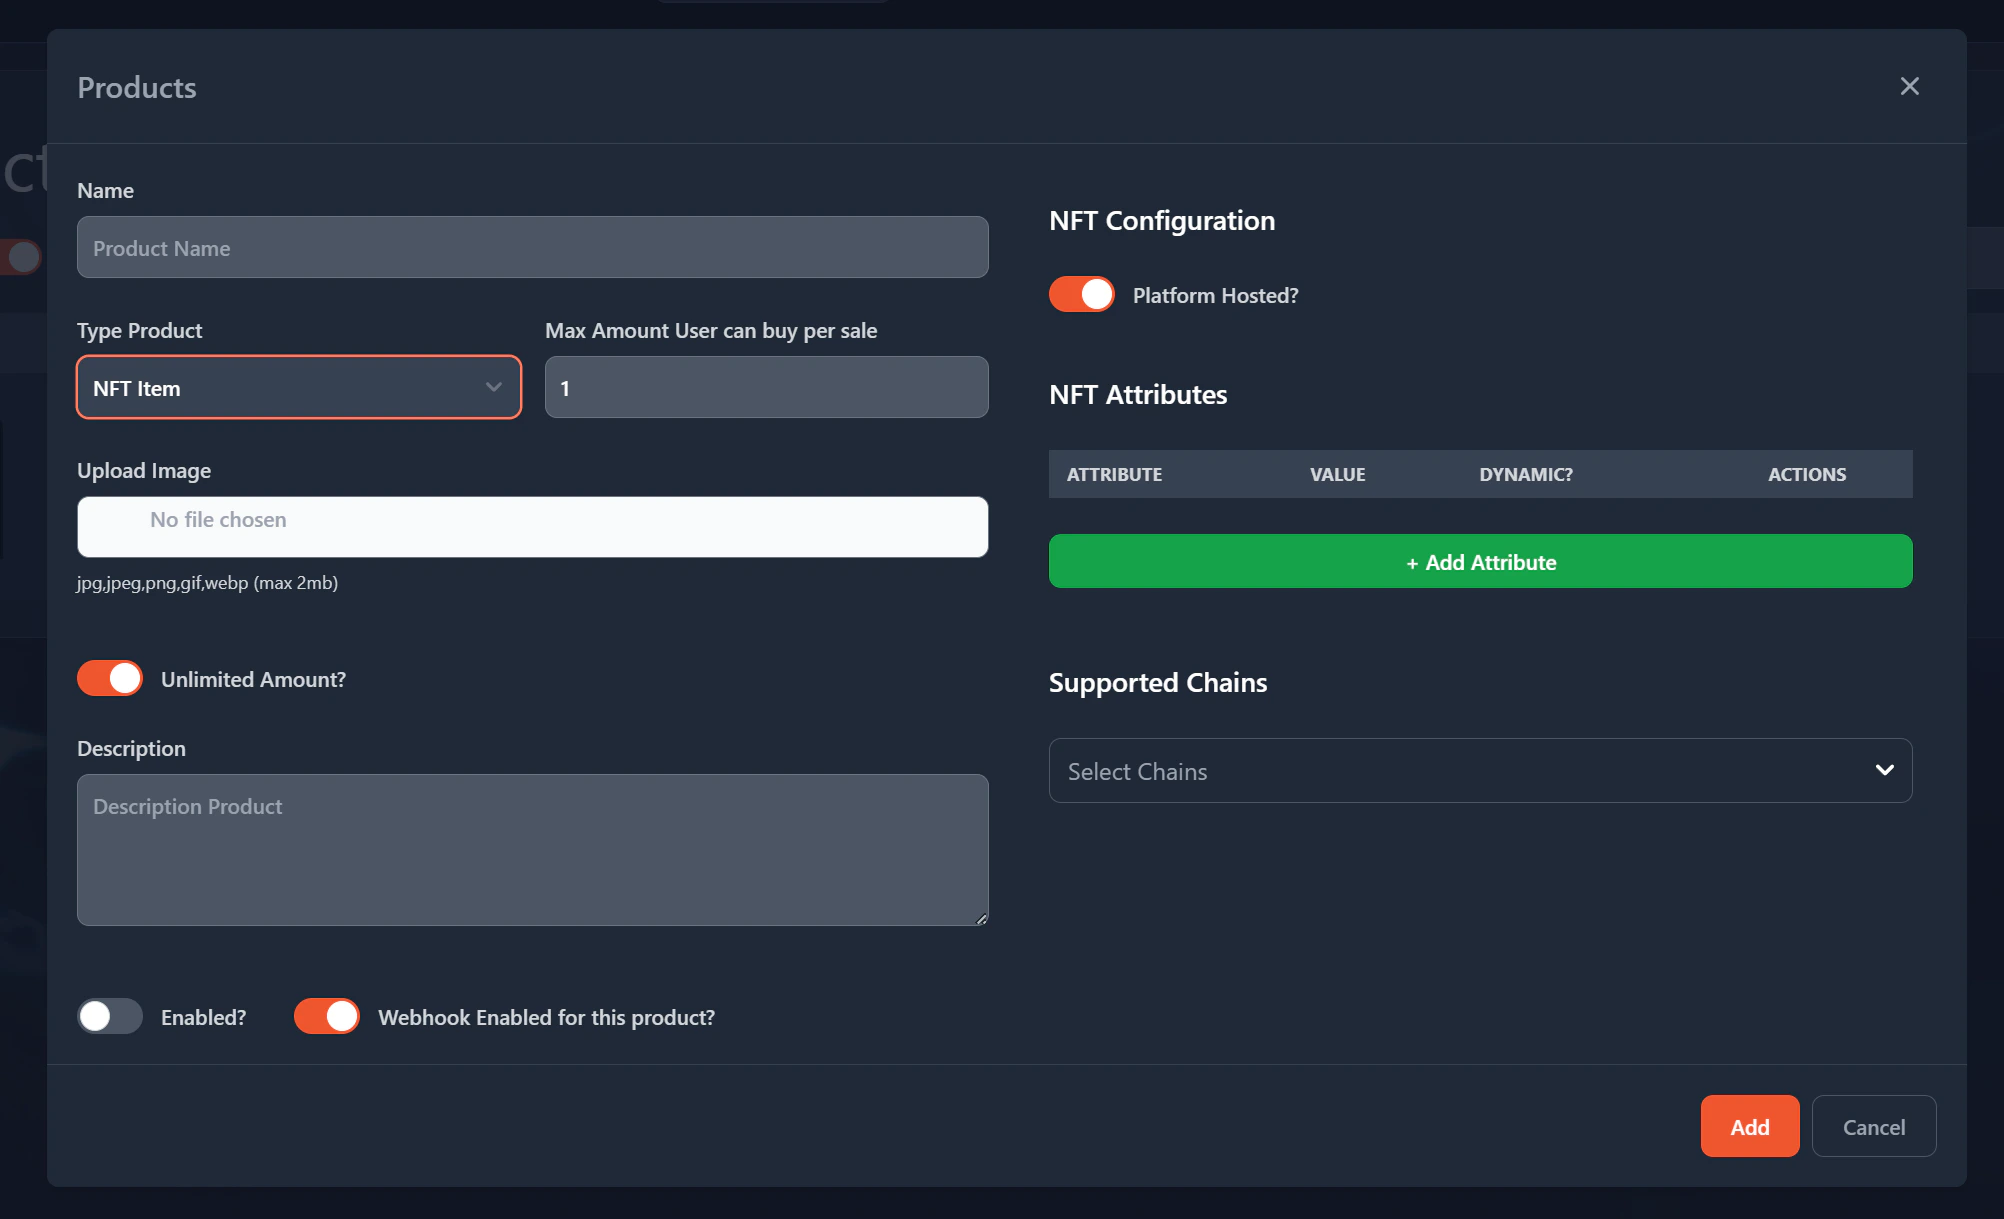
Task: Click the file chooser to upload an image
Action: coord(533,526)
